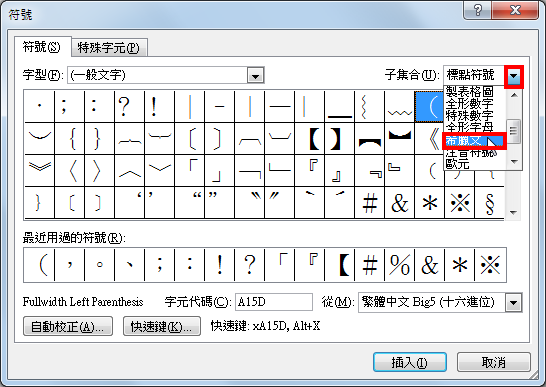Pick the wavy low line symbol cell
Image resolution: width=546 pixels, height=387 pixels.
pyautogui.click(x=399, y=106)
